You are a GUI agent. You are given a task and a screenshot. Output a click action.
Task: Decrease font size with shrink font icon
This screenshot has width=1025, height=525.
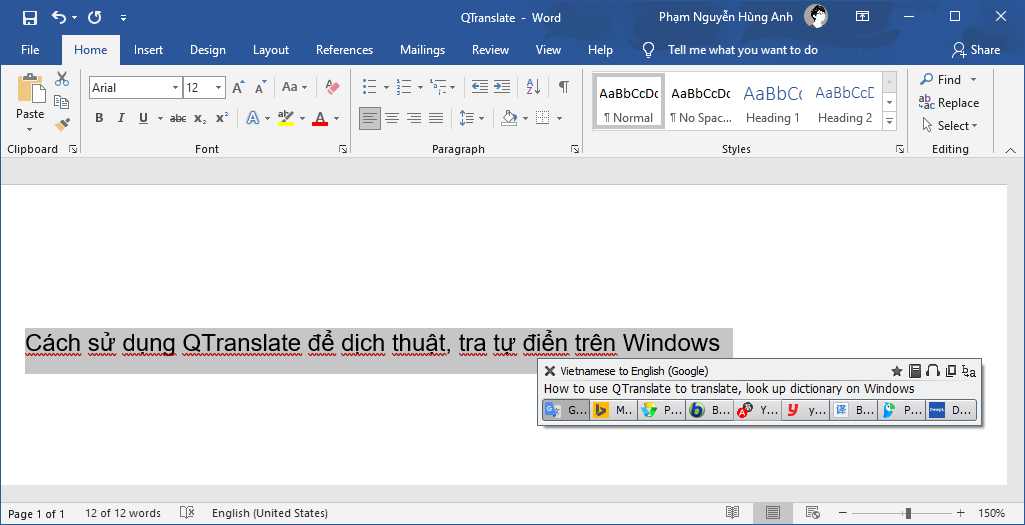click(x=260, y=87)
